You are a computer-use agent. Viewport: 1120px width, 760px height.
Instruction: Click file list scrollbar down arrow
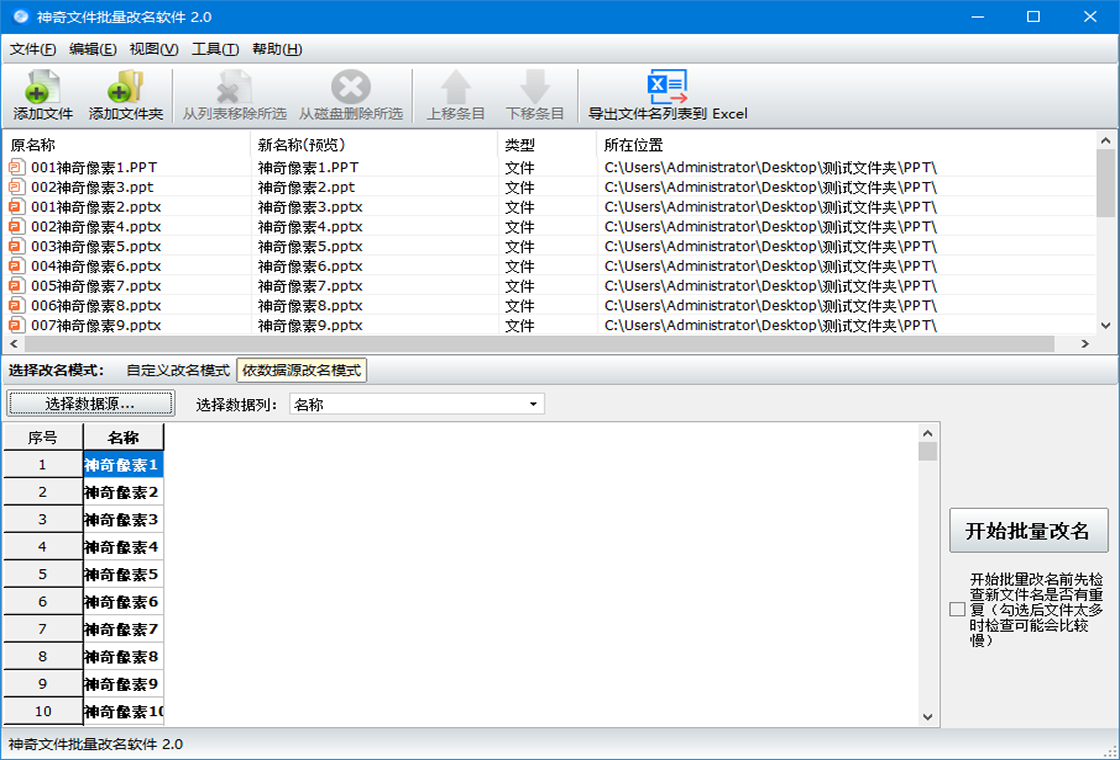[x=1105, y=325]
